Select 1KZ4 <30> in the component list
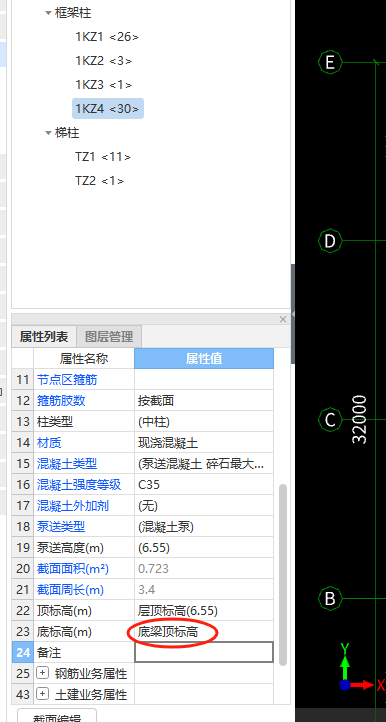The width and height of the screenshot is (386, 722). pos(108,109)
